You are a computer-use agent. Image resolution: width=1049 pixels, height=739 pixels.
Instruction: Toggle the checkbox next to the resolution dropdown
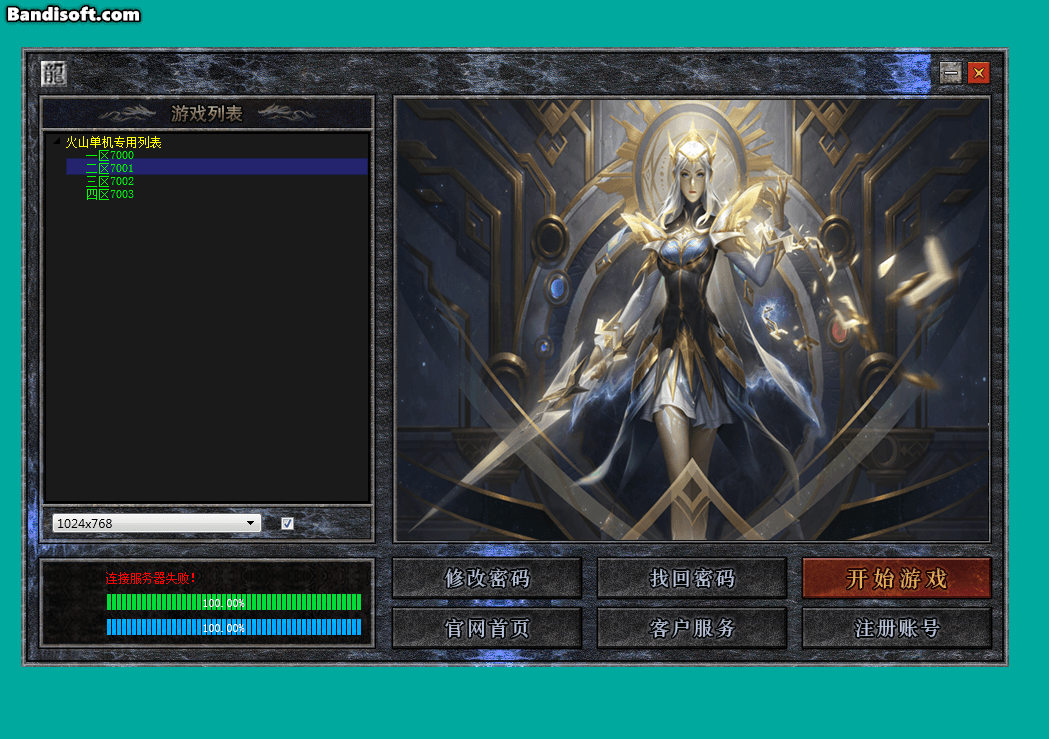tap(287, 523)
